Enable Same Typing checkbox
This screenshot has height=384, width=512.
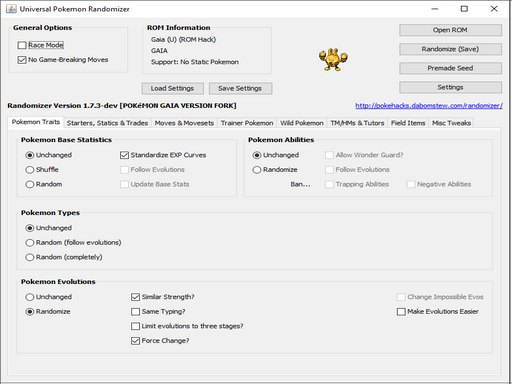point(135,311)
